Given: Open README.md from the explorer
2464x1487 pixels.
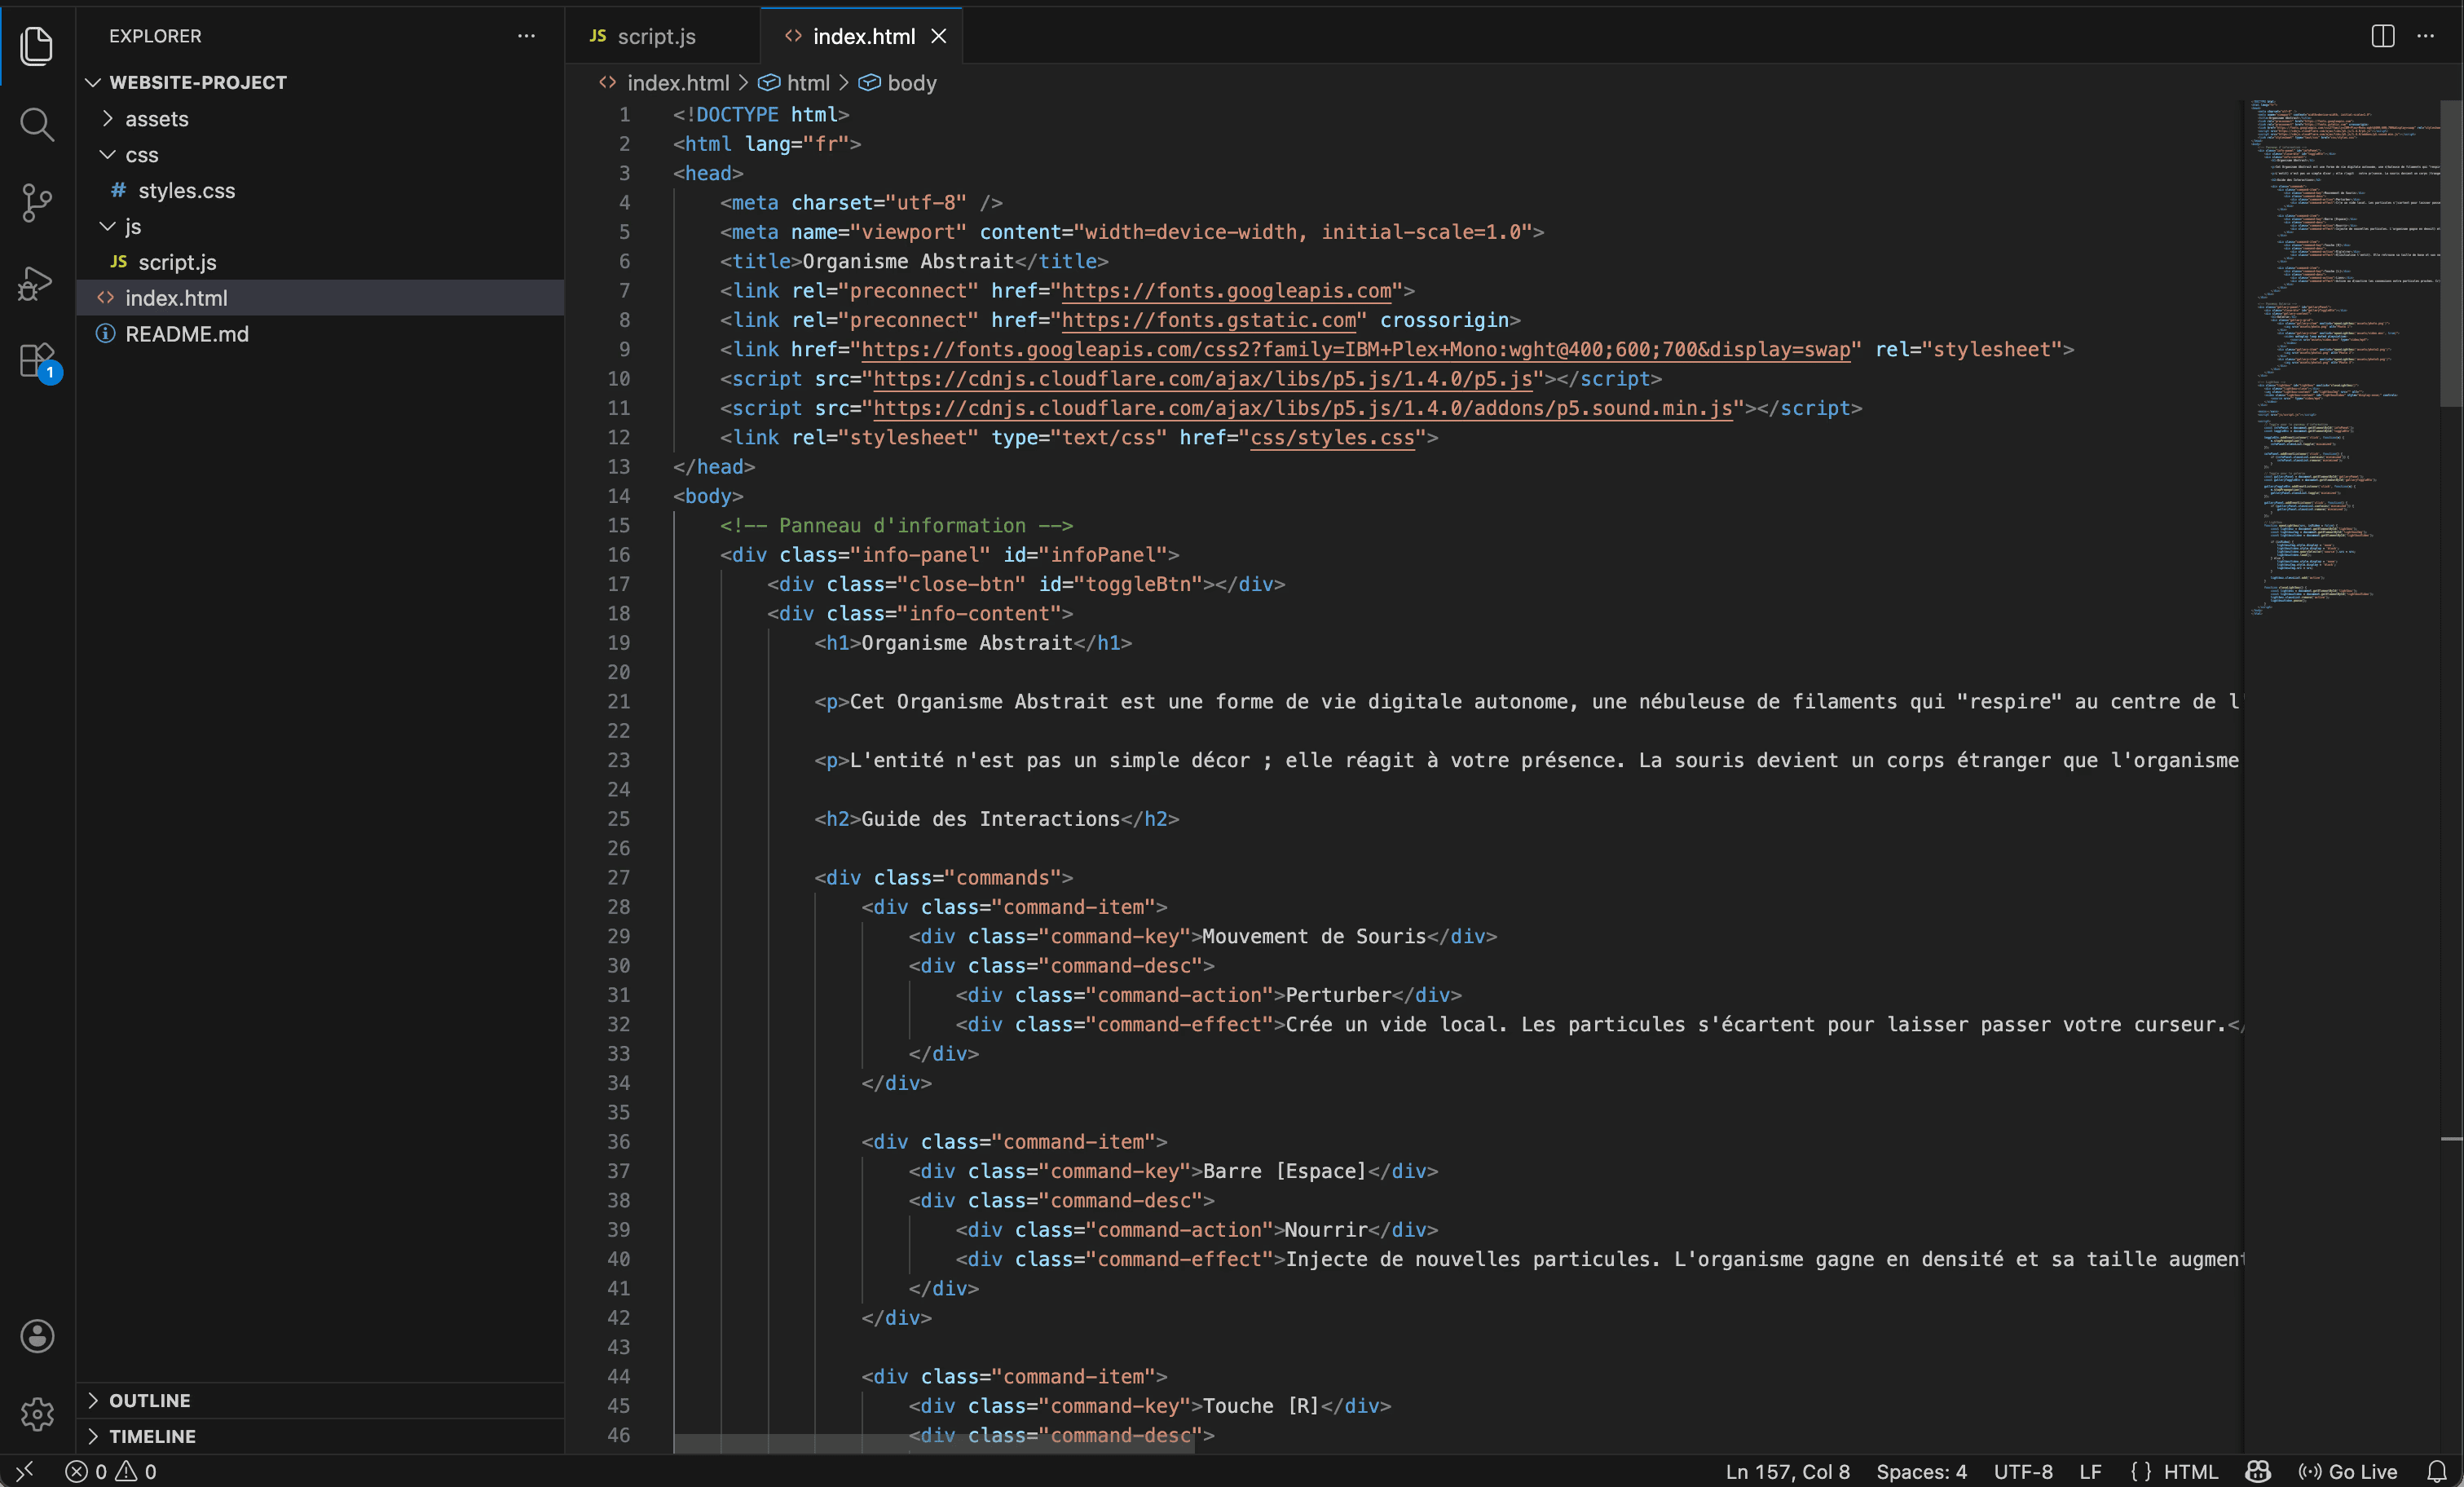Looking at the screenshot, I should click(186, 334).
